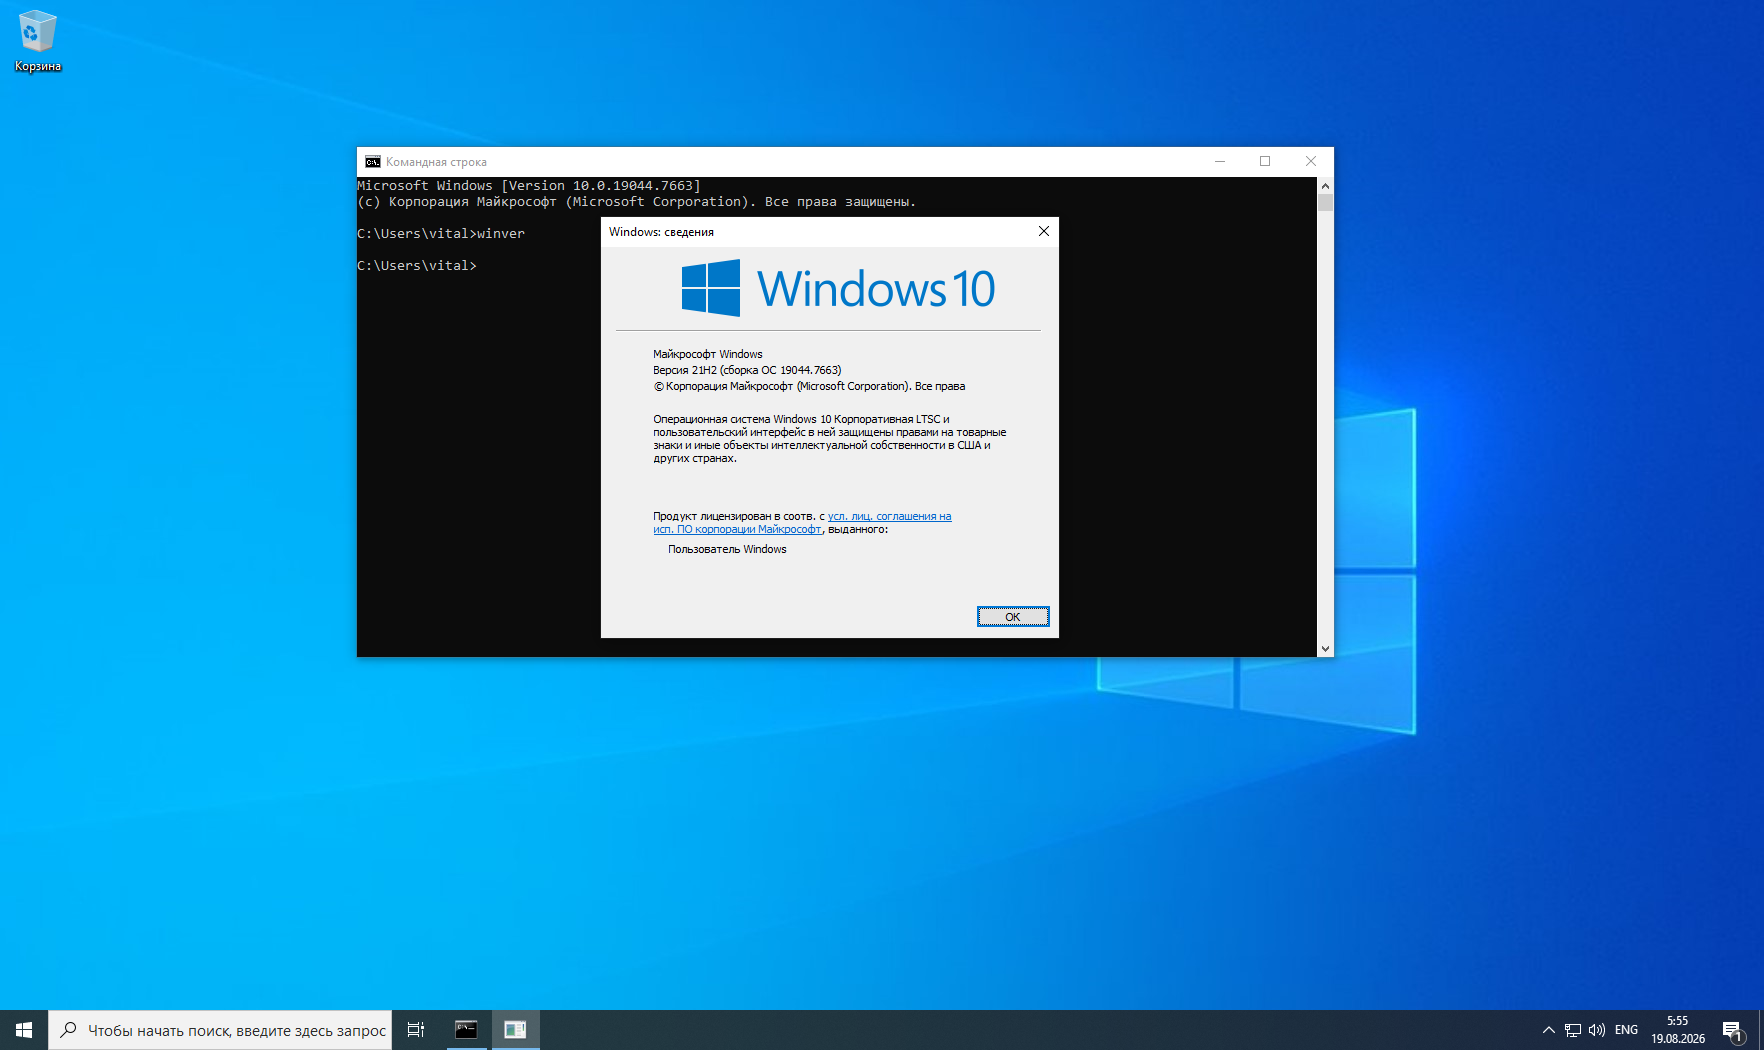The width and height of the screenshot is (1764, 1050).
Task: Minimize the Командная строка window
Action: coord(1220,161)
